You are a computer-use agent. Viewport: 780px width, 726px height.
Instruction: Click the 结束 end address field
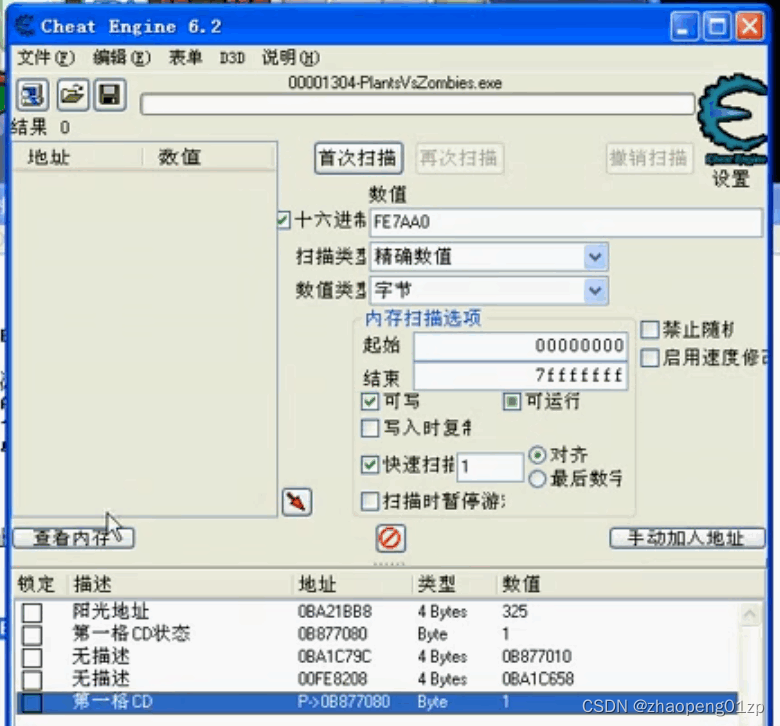(520, 376)
